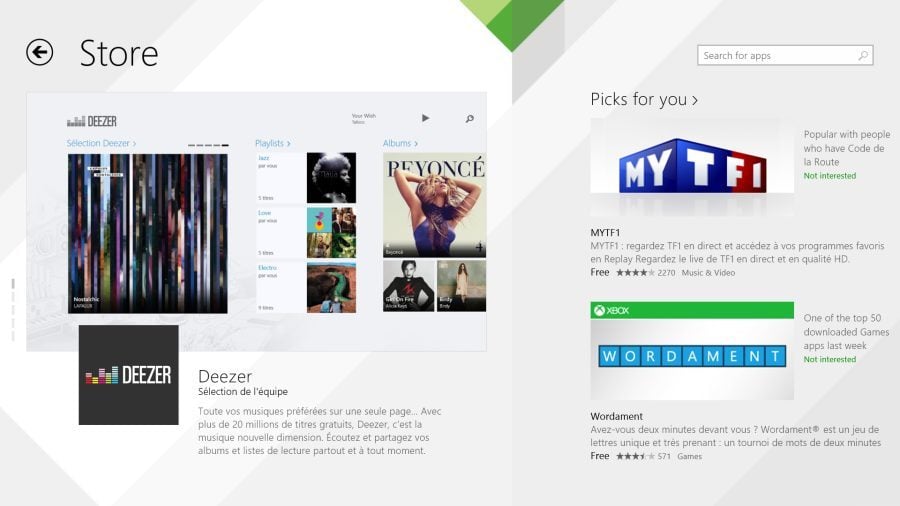The width and height of the screenshot is (900, 506).
Task: Mark Wordament as Not interested
Action: 829,359
